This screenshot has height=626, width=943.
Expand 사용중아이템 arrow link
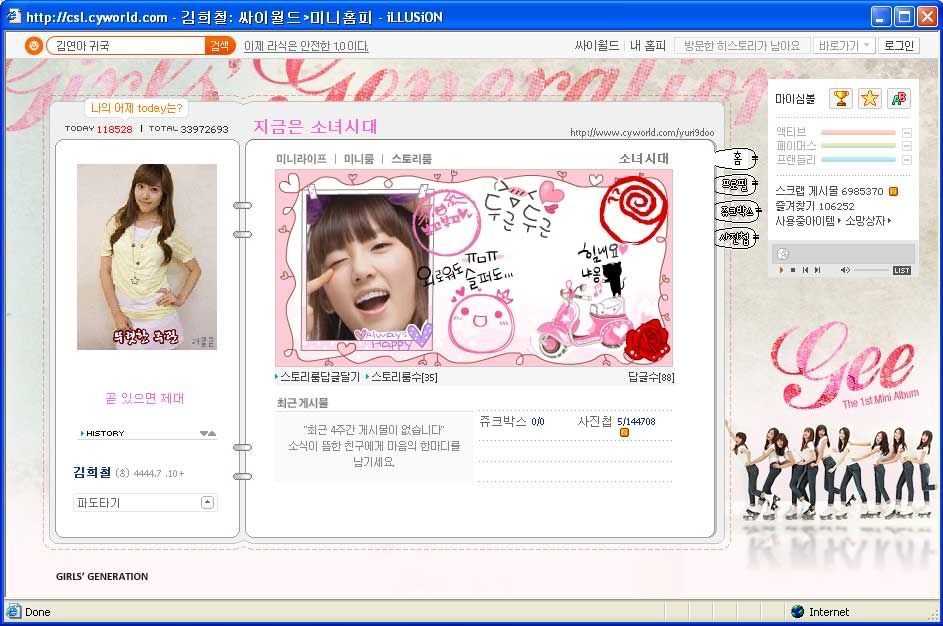[x=808, y=221]
